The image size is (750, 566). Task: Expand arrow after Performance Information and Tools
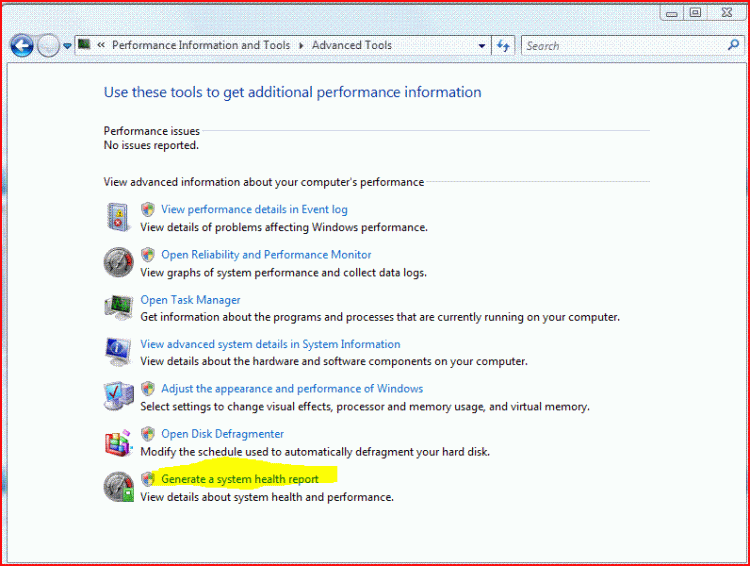(301, 45)
